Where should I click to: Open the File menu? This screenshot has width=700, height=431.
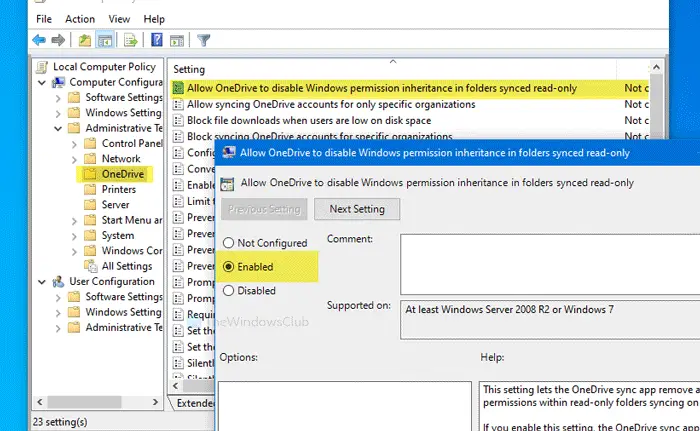point(44,19)
